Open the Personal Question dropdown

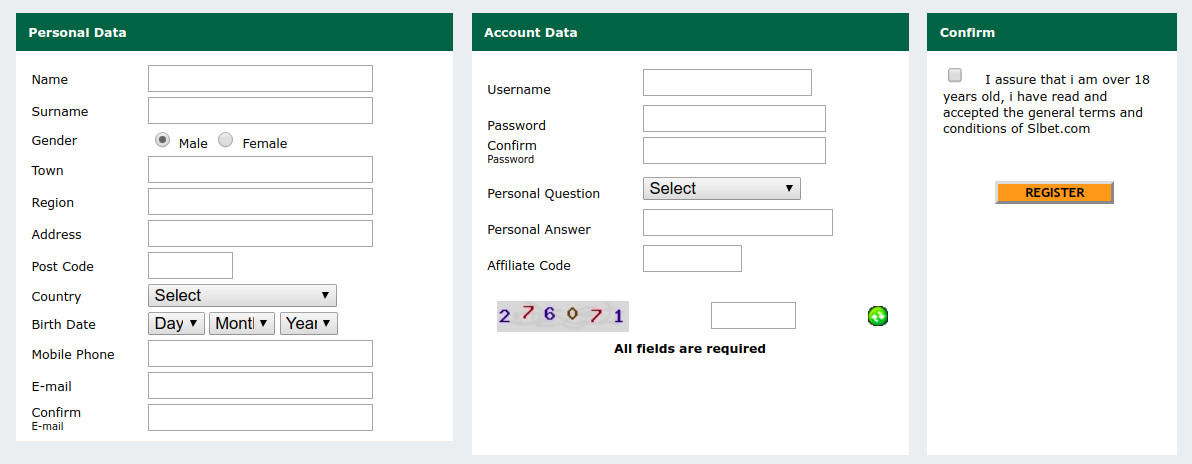(x=721, y=189)
